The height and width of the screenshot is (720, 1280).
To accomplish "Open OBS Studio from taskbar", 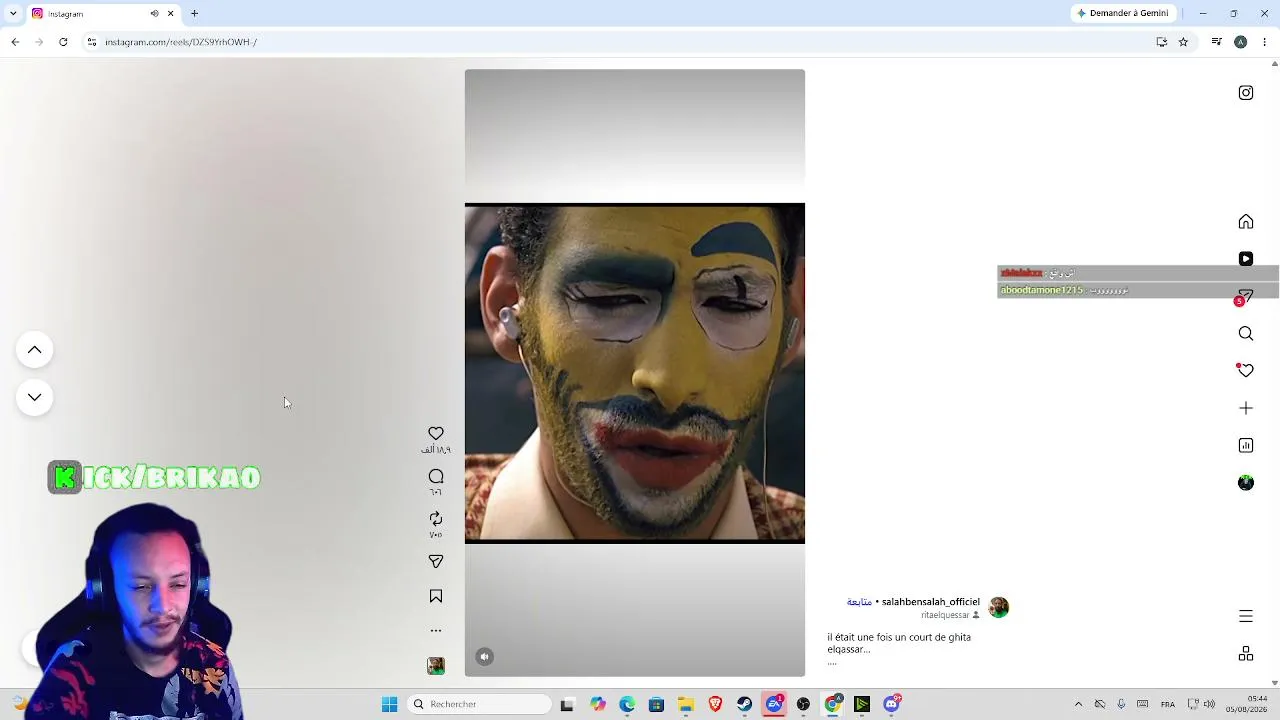I will click(x=803, y=704).
